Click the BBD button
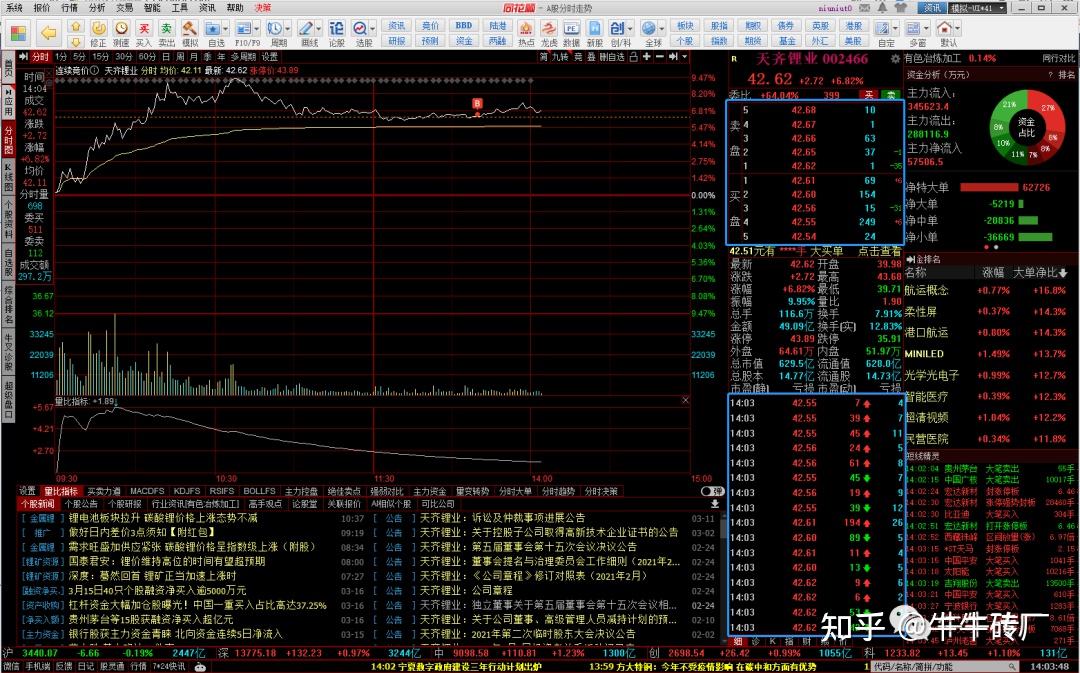1080x673 pixels. click(464, 26)
